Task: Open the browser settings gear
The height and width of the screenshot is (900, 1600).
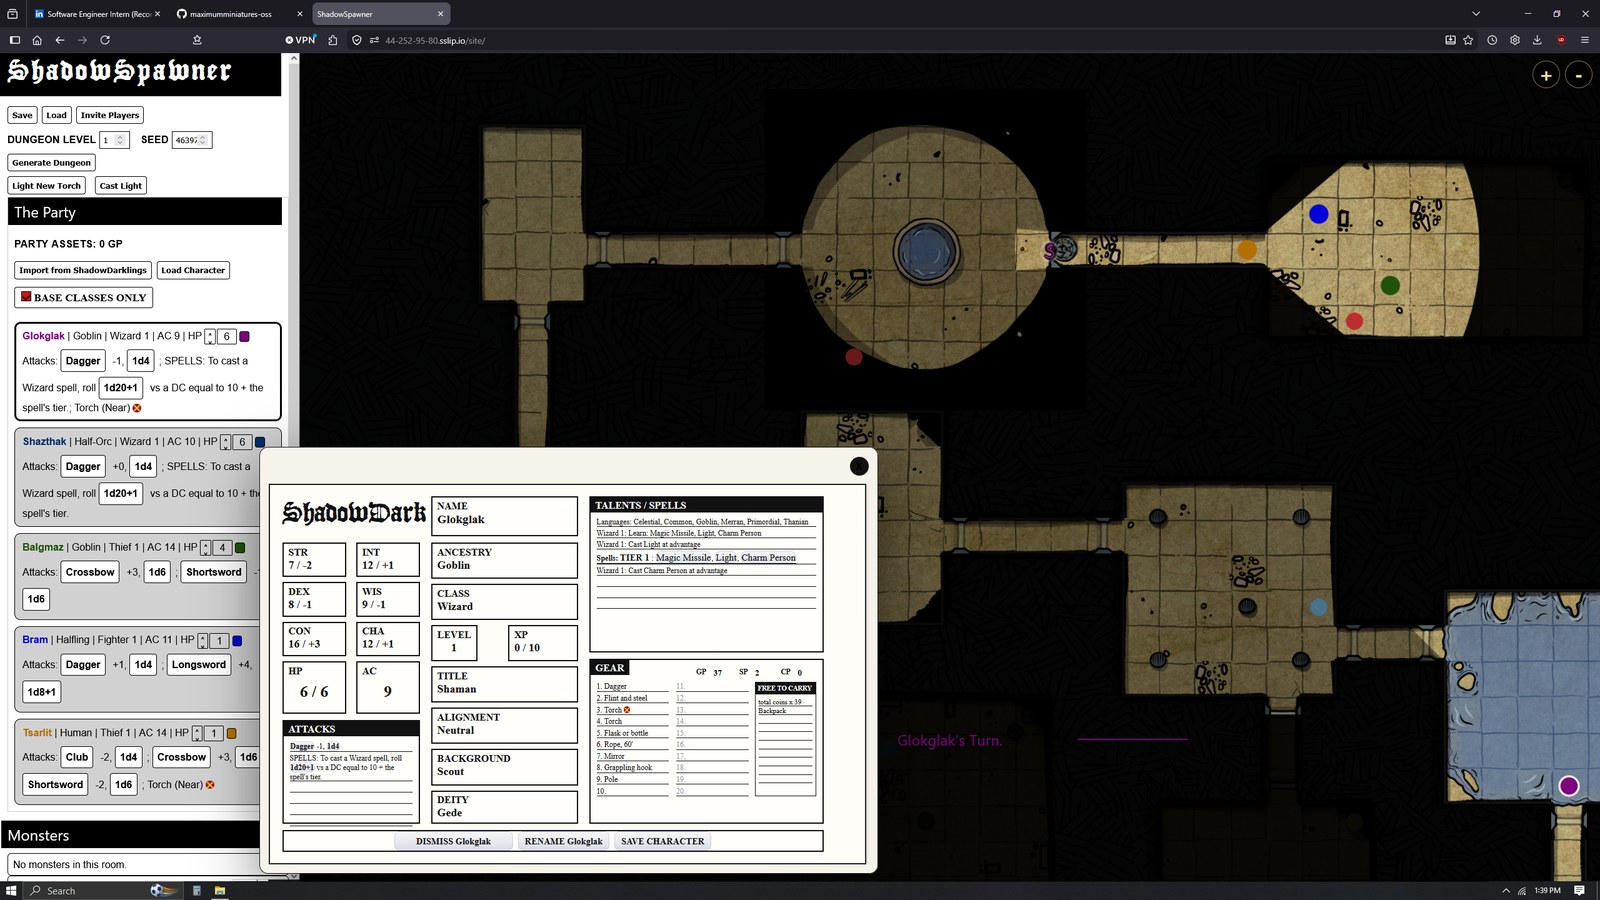Action: pos(1515,40)
